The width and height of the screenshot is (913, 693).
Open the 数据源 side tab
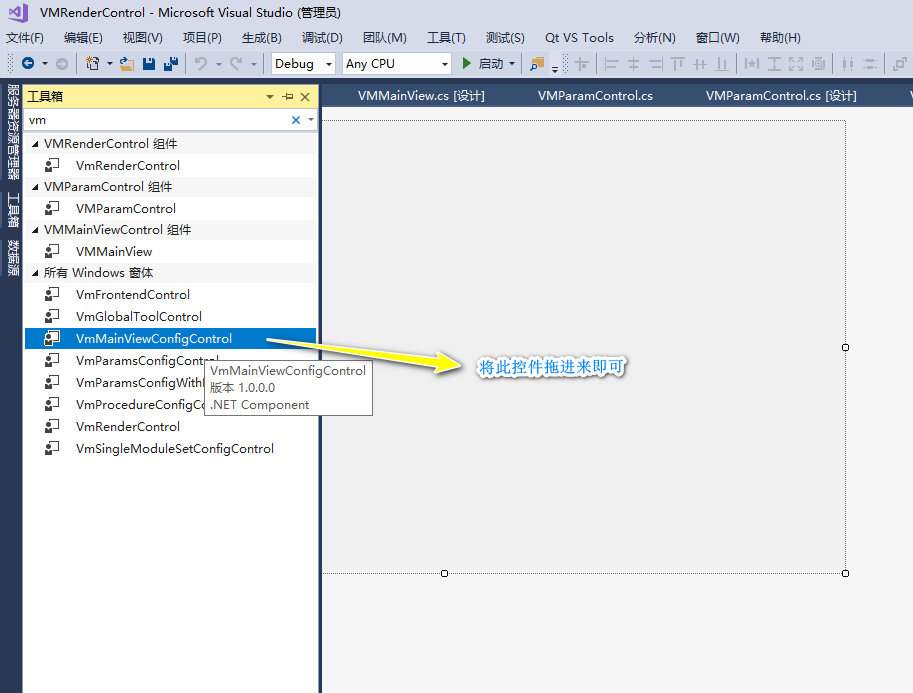tap(13, 258)
